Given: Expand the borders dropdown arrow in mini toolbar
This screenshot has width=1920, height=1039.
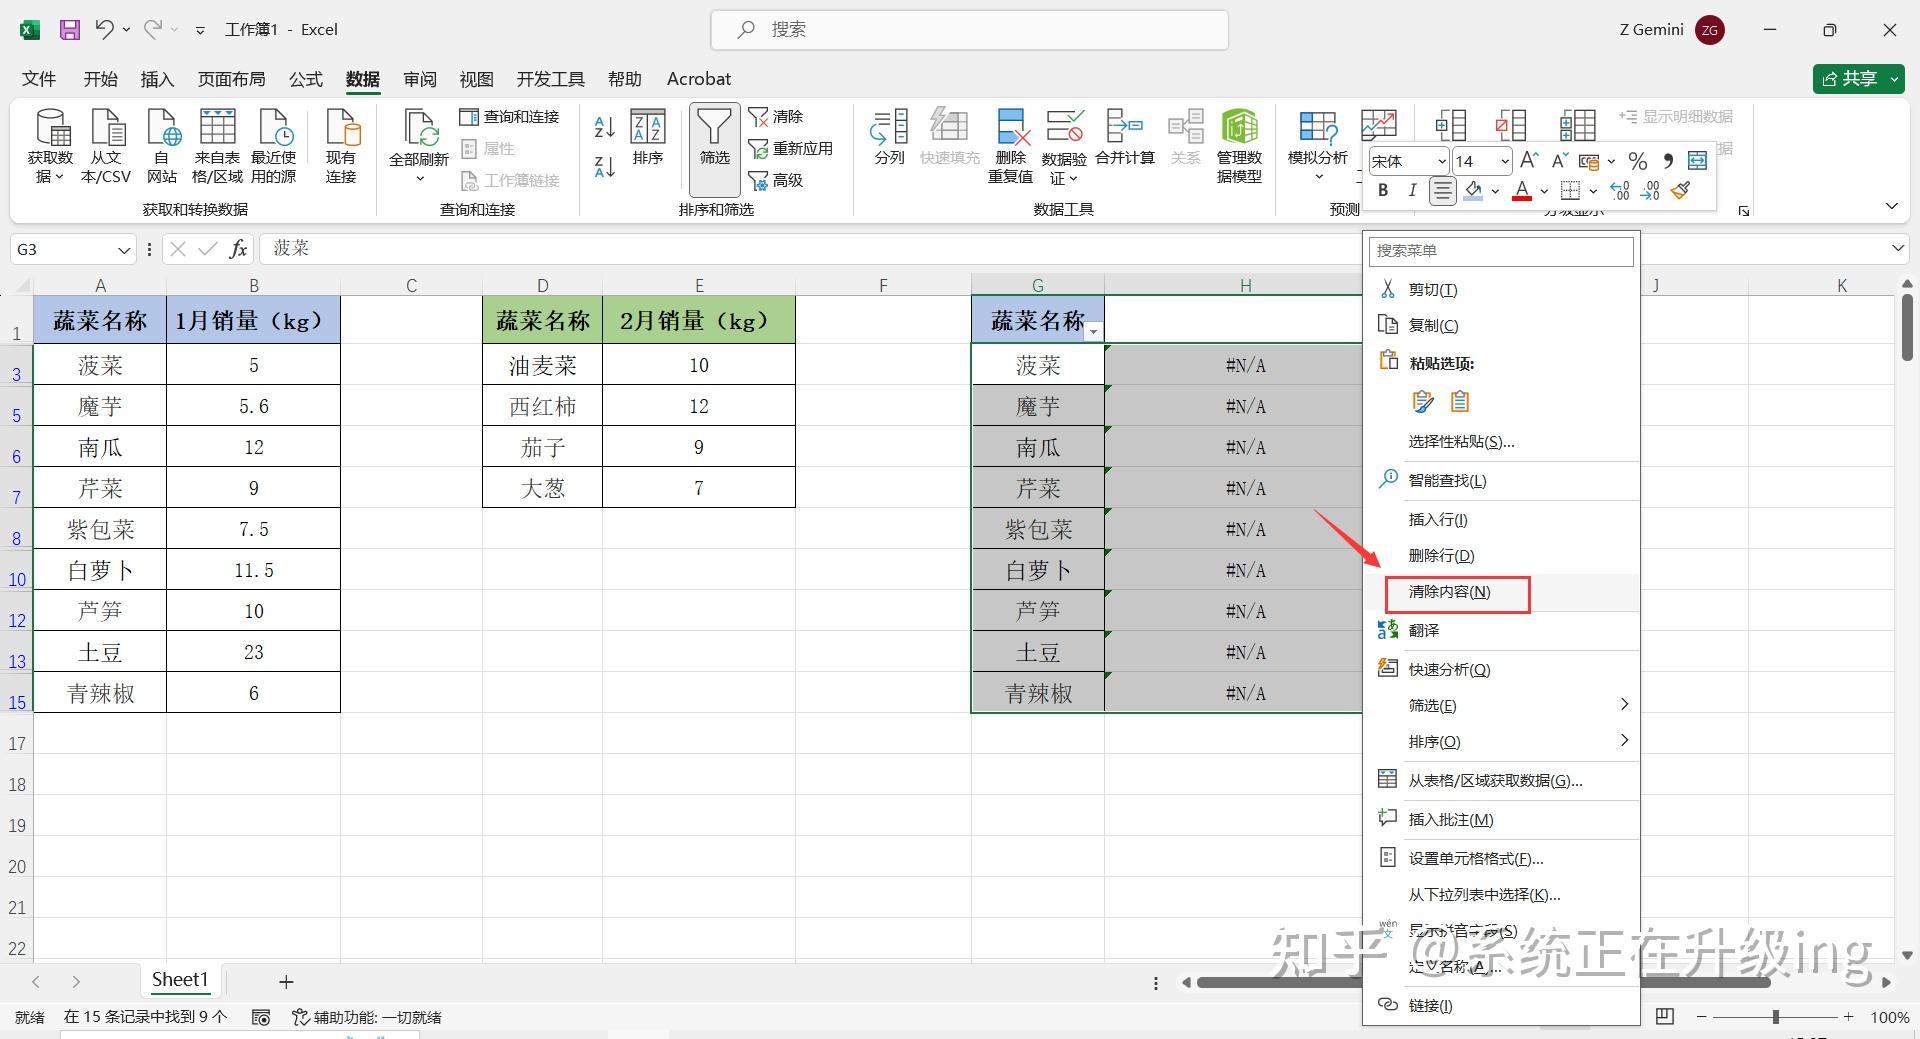Looking at the screenshot, I should coord(1593,190).
